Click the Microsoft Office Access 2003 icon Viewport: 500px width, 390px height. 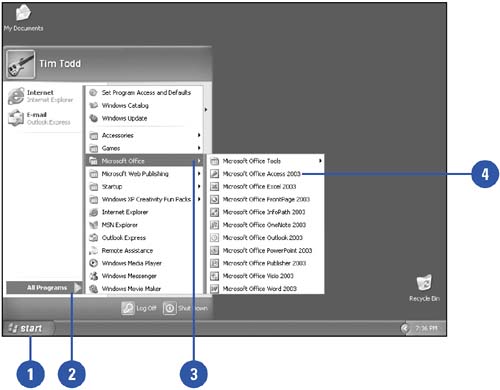[x=214, y=174]
